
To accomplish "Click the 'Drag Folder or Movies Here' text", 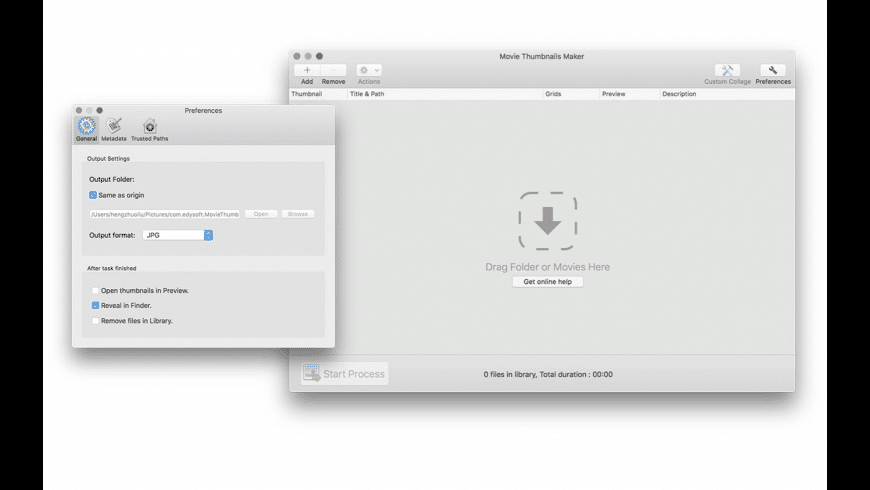I will (548, 267).
